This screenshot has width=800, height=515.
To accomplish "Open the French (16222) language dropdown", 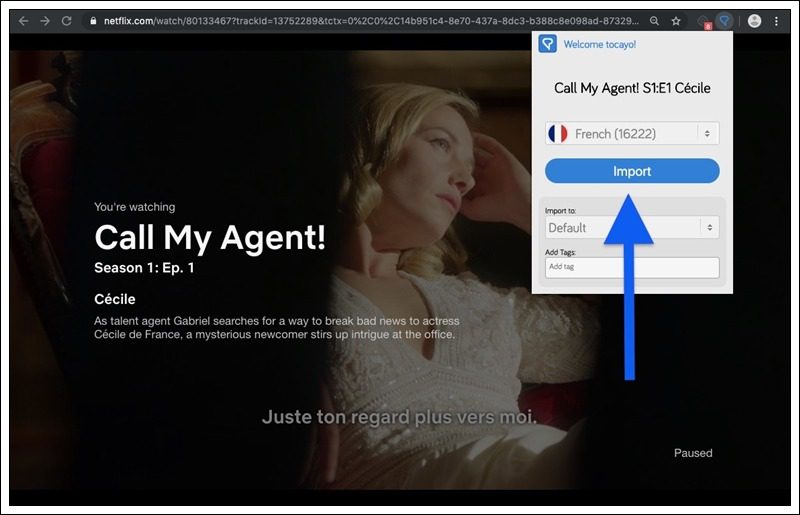I will (x=632, y=134).
